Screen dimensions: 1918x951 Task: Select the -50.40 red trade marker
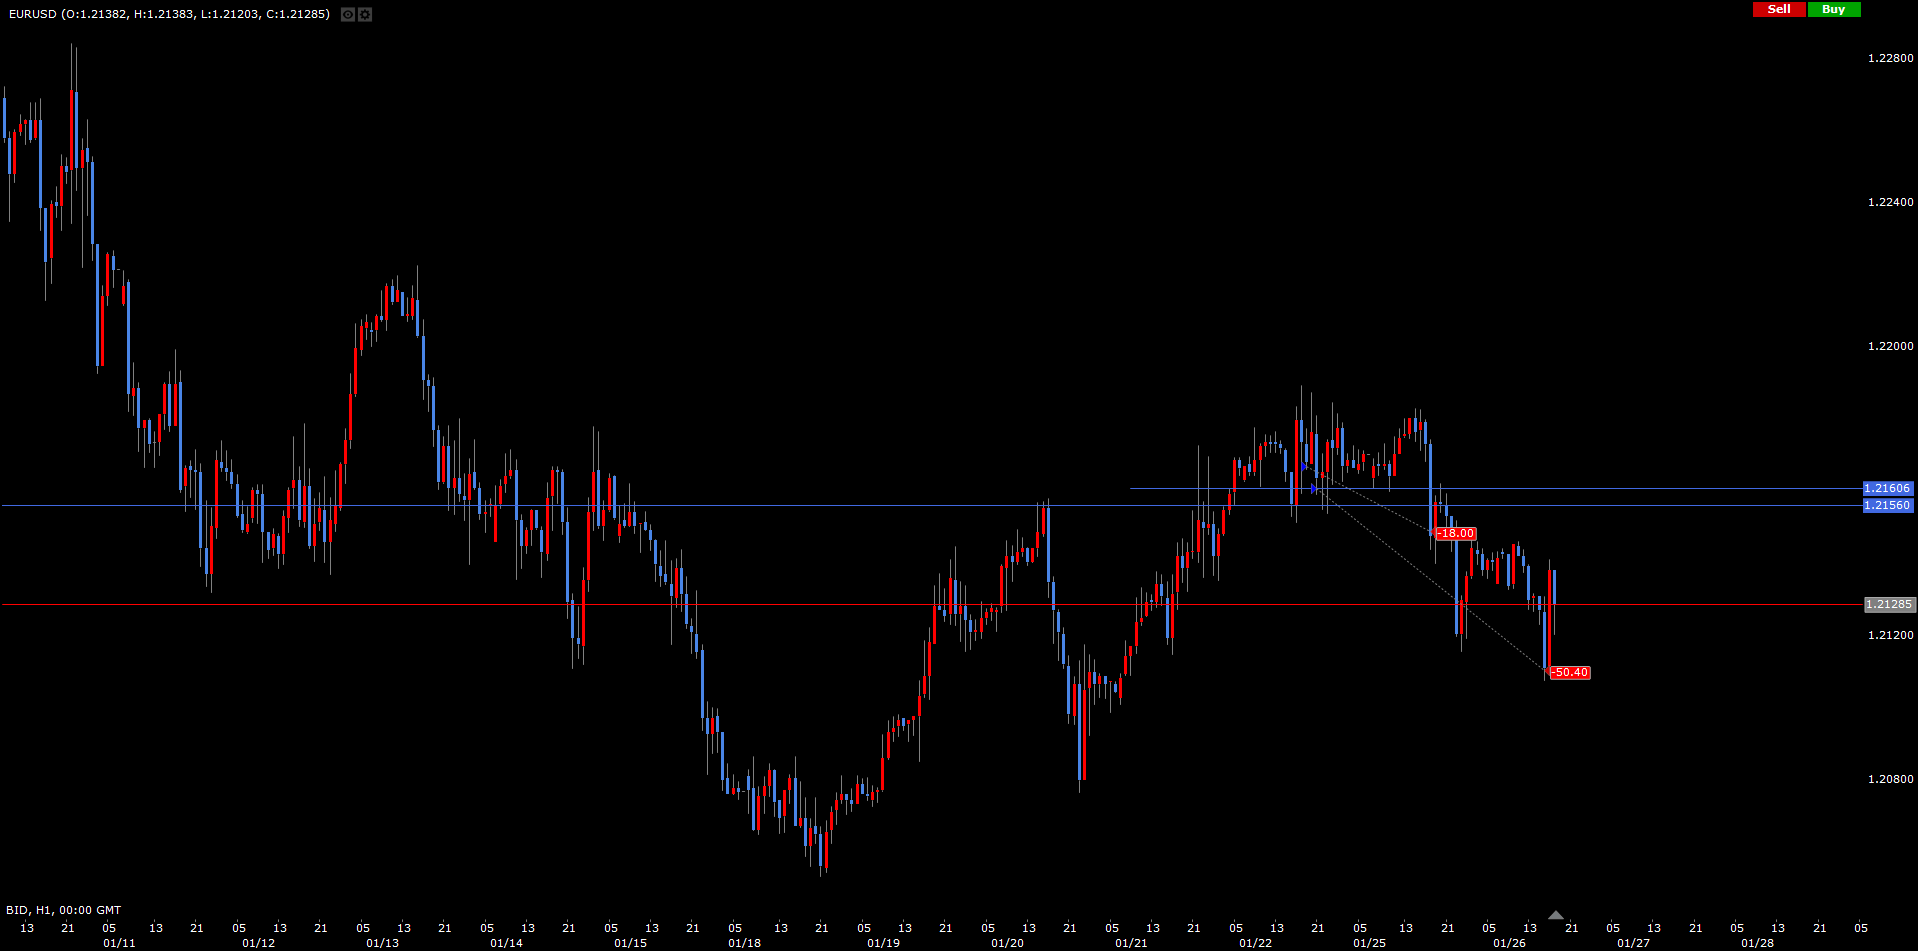tap(1569, 673)
